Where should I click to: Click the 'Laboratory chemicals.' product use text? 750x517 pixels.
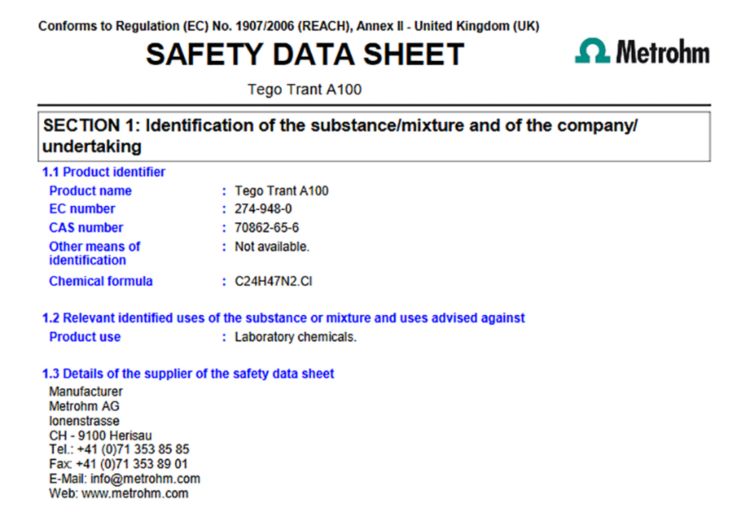pyautogui.click(x=295, y=337)
